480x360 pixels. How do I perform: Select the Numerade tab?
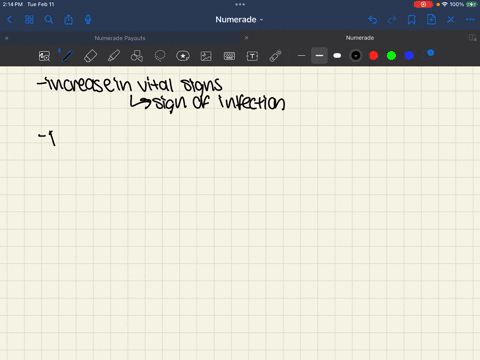360,38
